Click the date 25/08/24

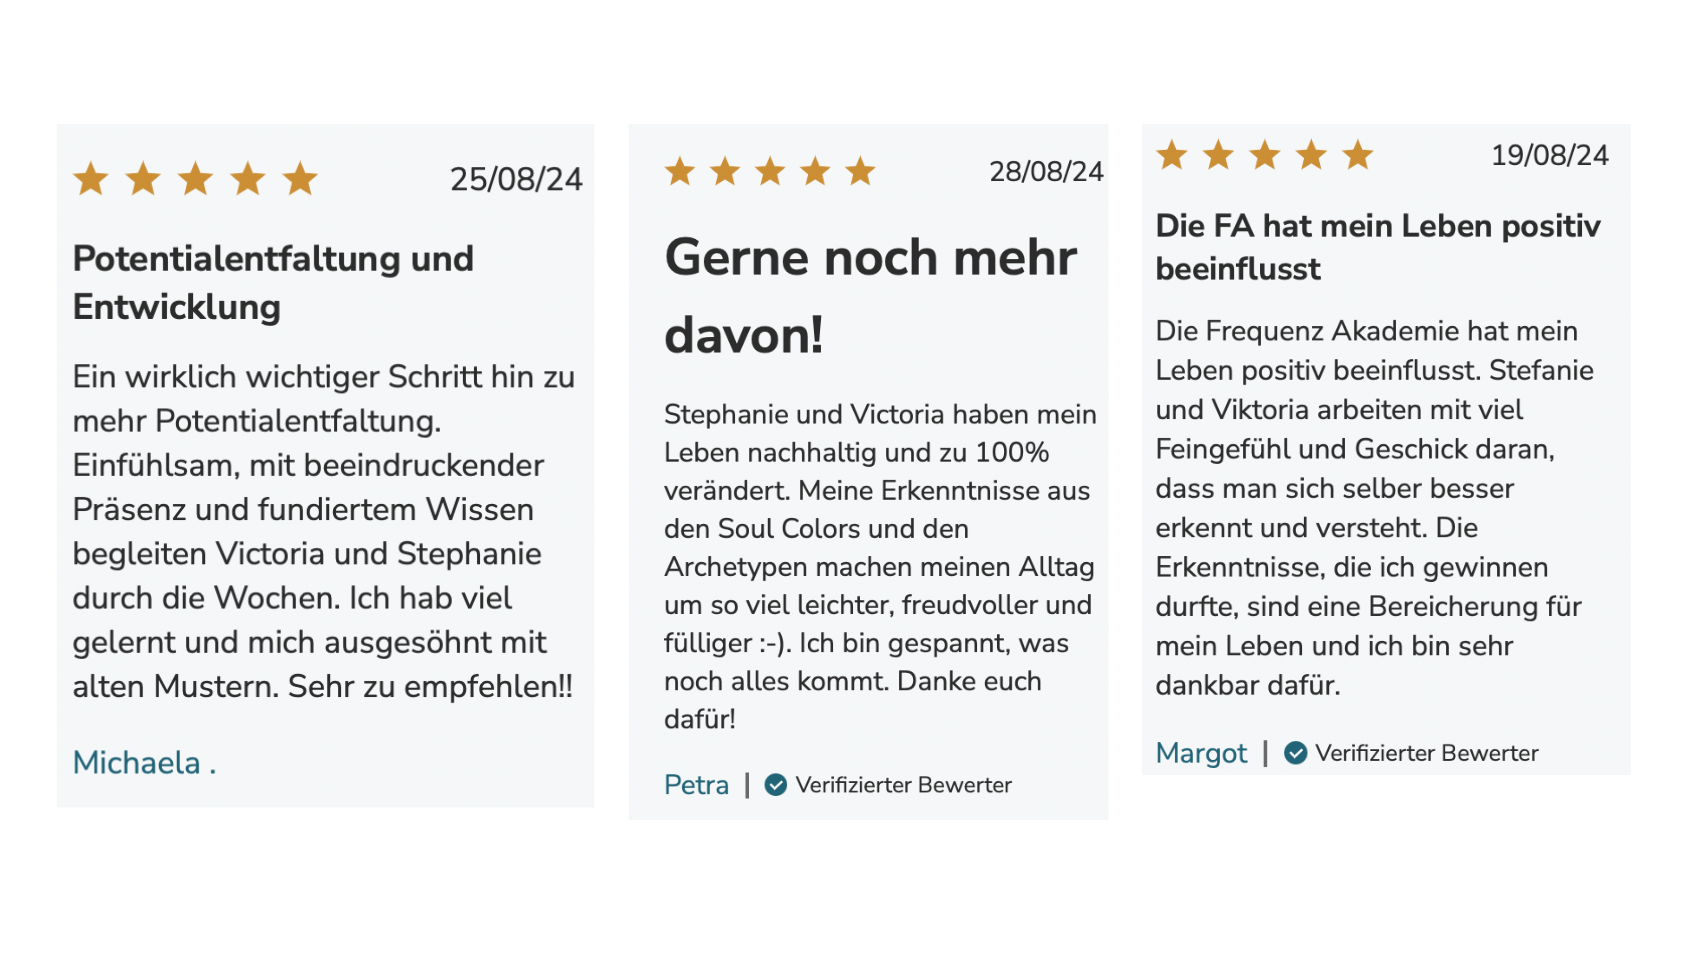coord(516,179)
